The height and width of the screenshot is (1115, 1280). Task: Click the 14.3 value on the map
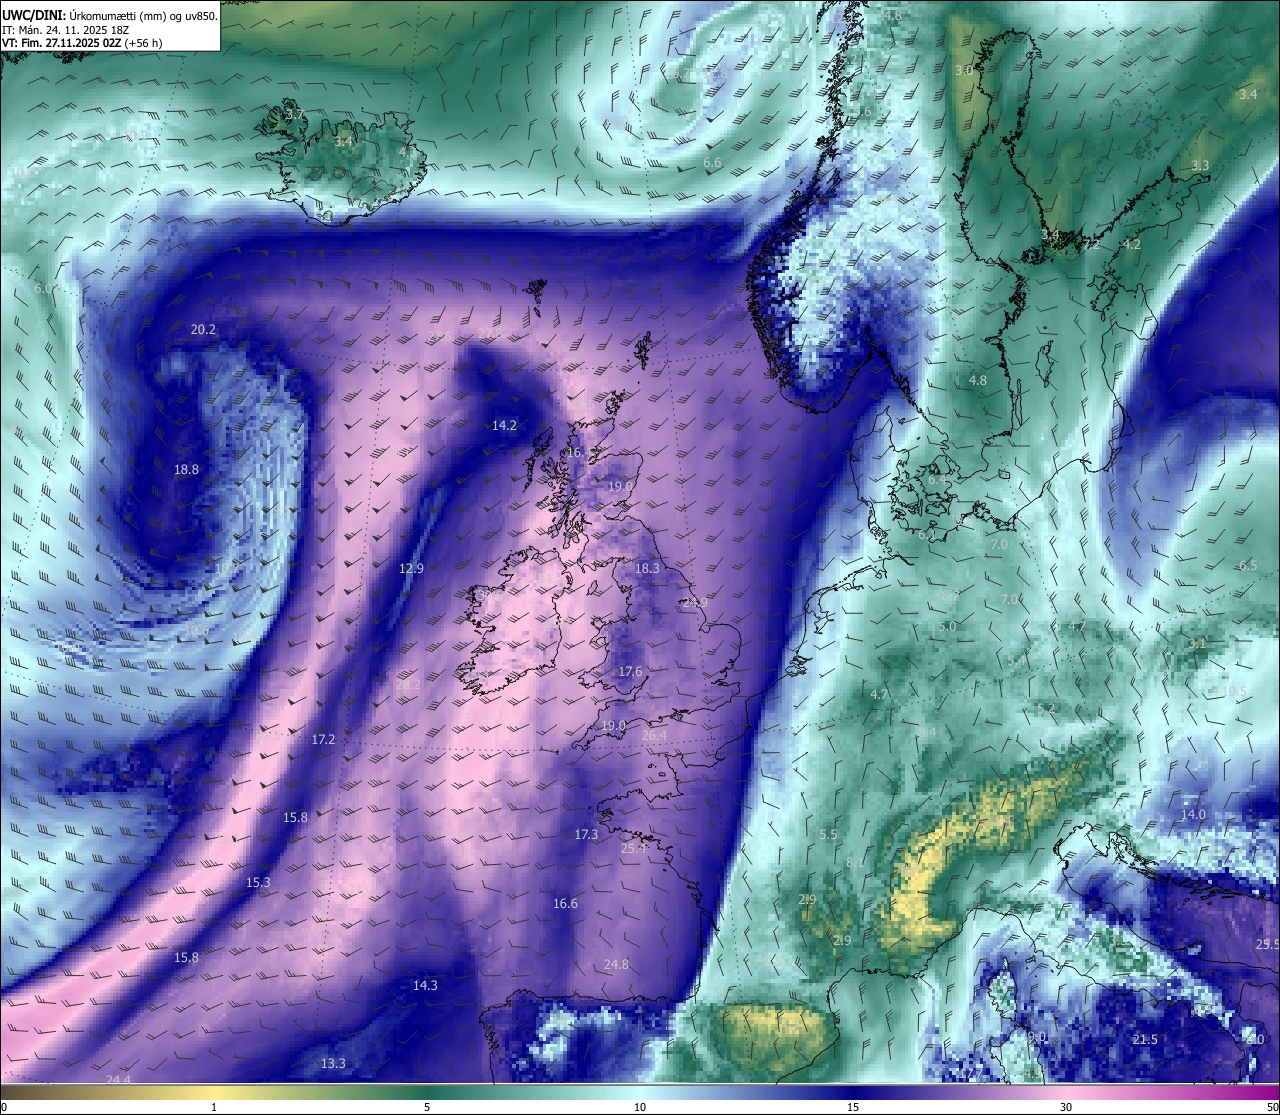(x=425, y=985)
